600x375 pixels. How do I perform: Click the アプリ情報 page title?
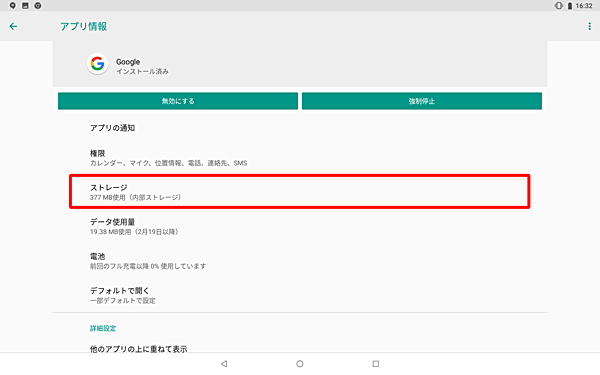pos(83,26)
